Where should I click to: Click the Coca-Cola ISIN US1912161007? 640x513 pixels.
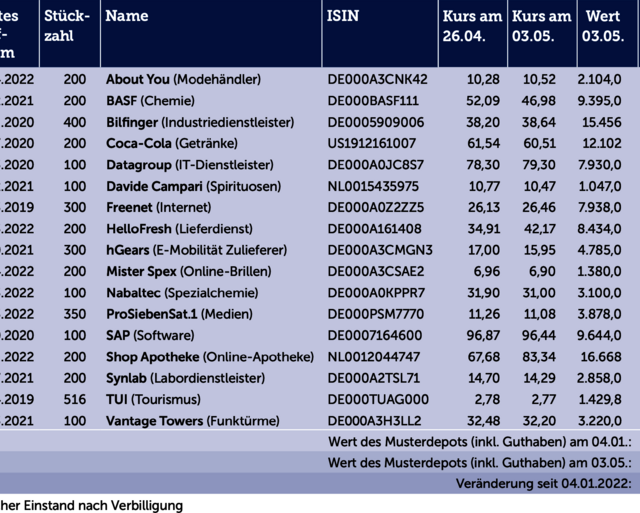[376, 144]
